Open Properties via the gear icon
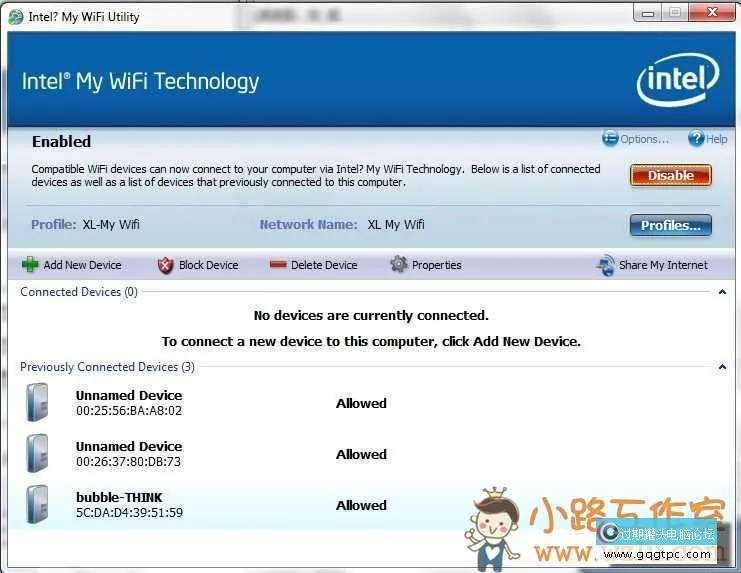 (x=399, y=265)
